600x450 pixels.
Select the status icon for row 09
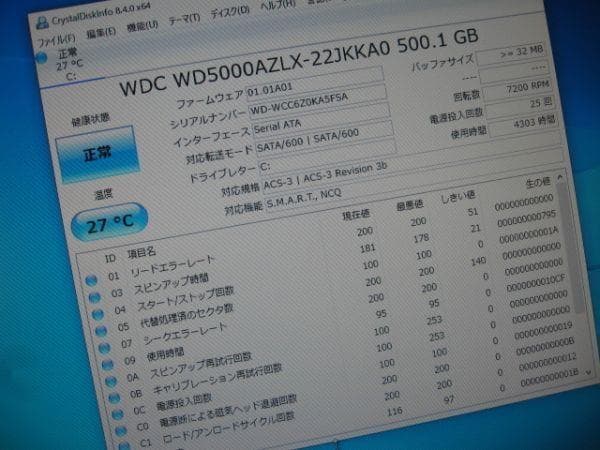[108, 364]
